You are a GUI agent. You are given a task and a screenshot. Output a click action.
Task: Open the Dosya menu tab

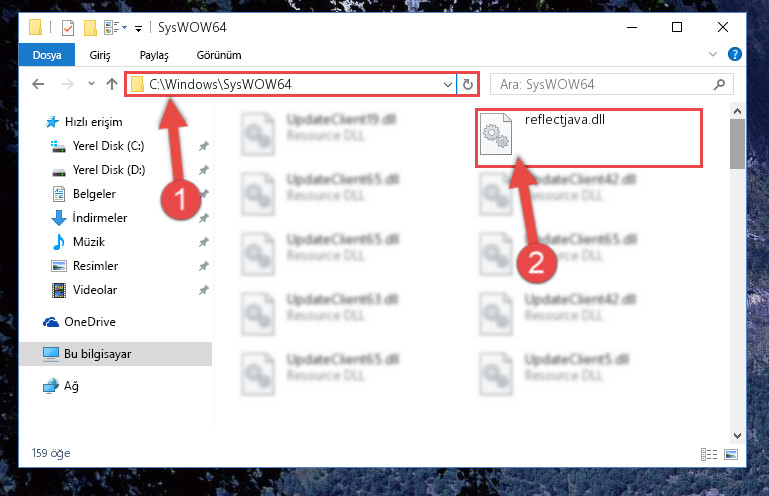point(47,55)
